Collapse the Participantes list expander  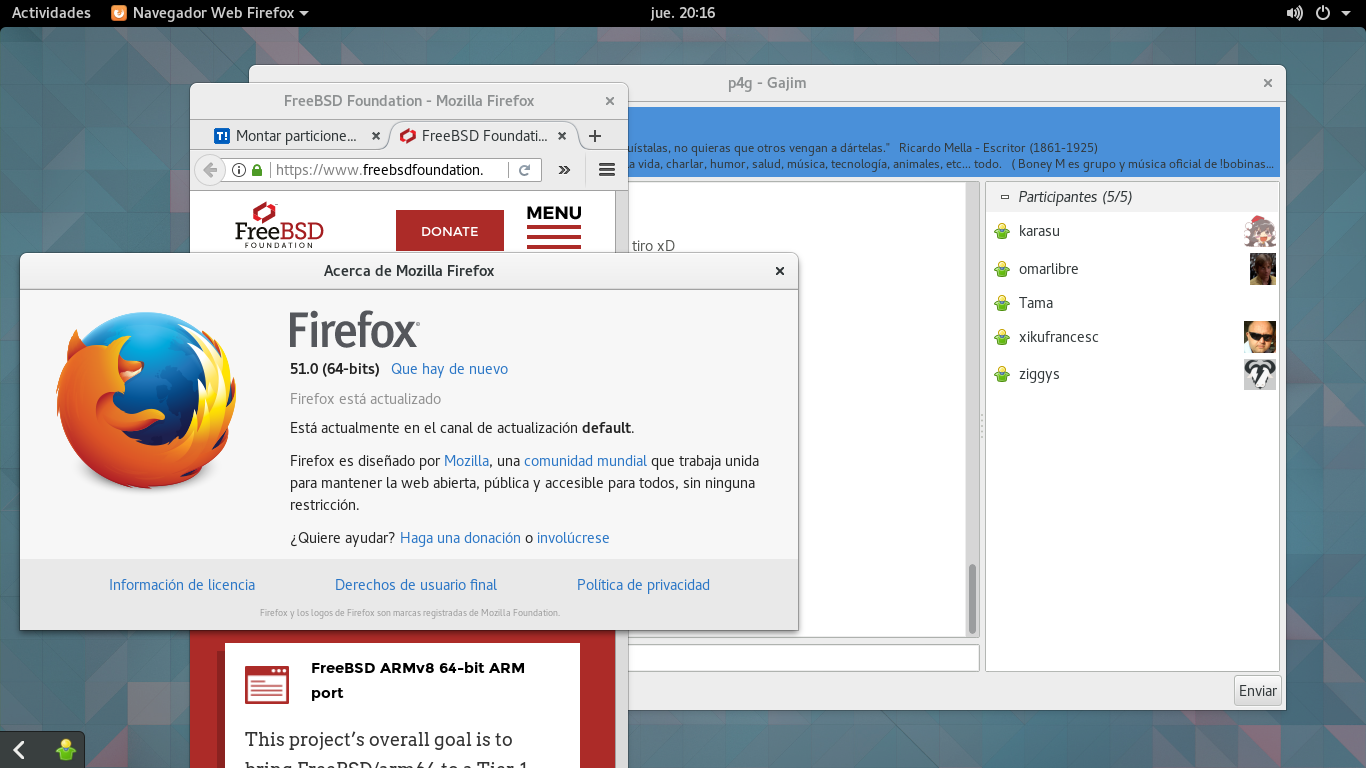click(x=1004, y=197)
